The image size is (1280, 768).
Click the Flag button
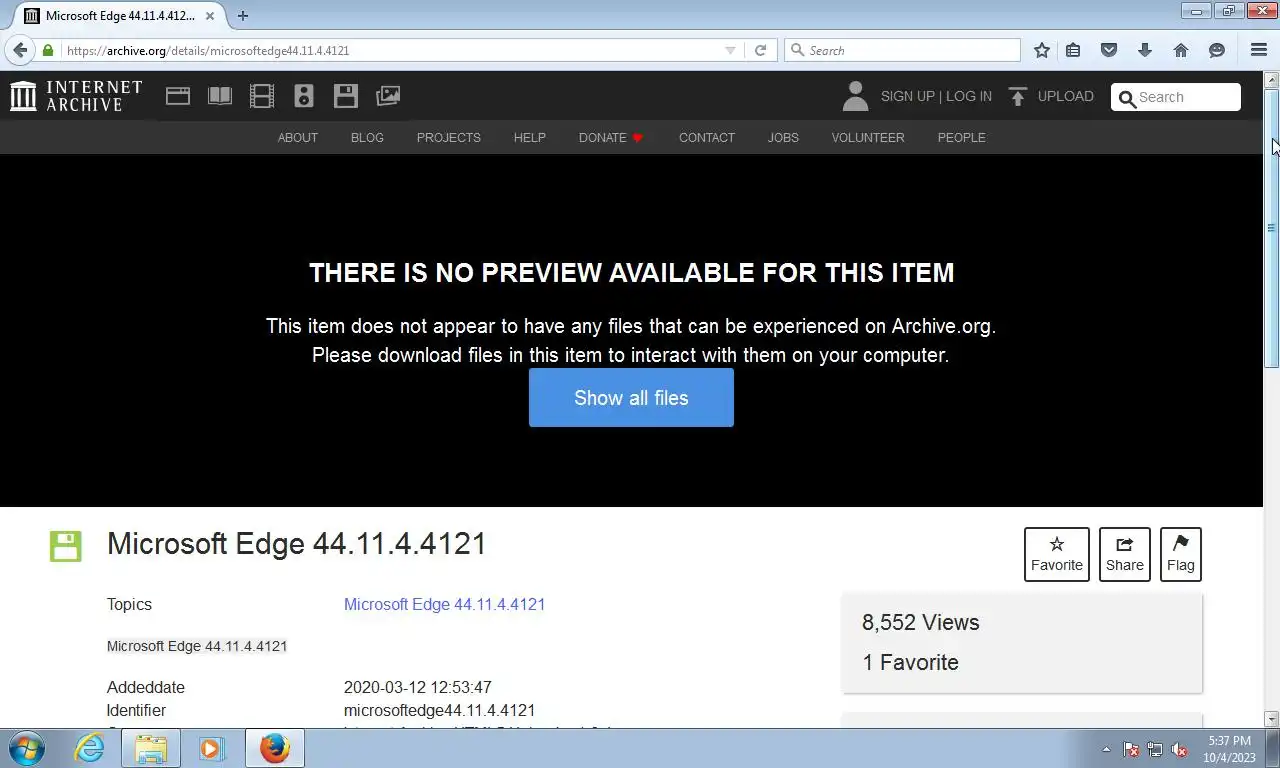click(x=1181, y=554)
